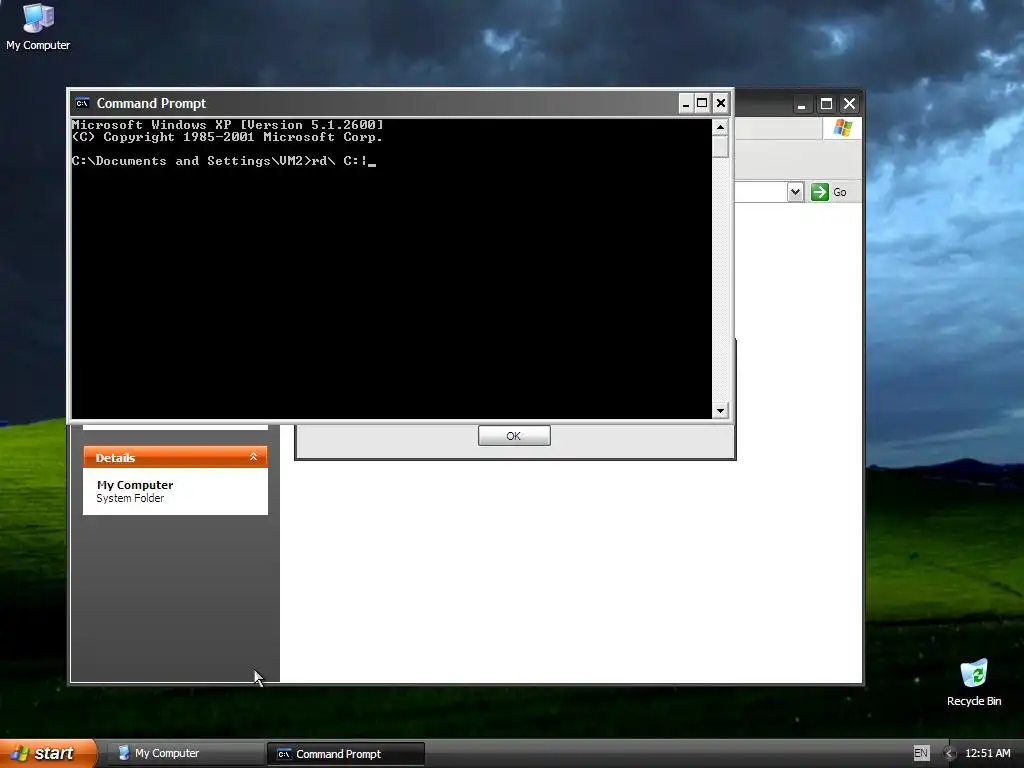Click the 'System Folder' text in Details
The image size is (1024, 768).
click(130, 498)
